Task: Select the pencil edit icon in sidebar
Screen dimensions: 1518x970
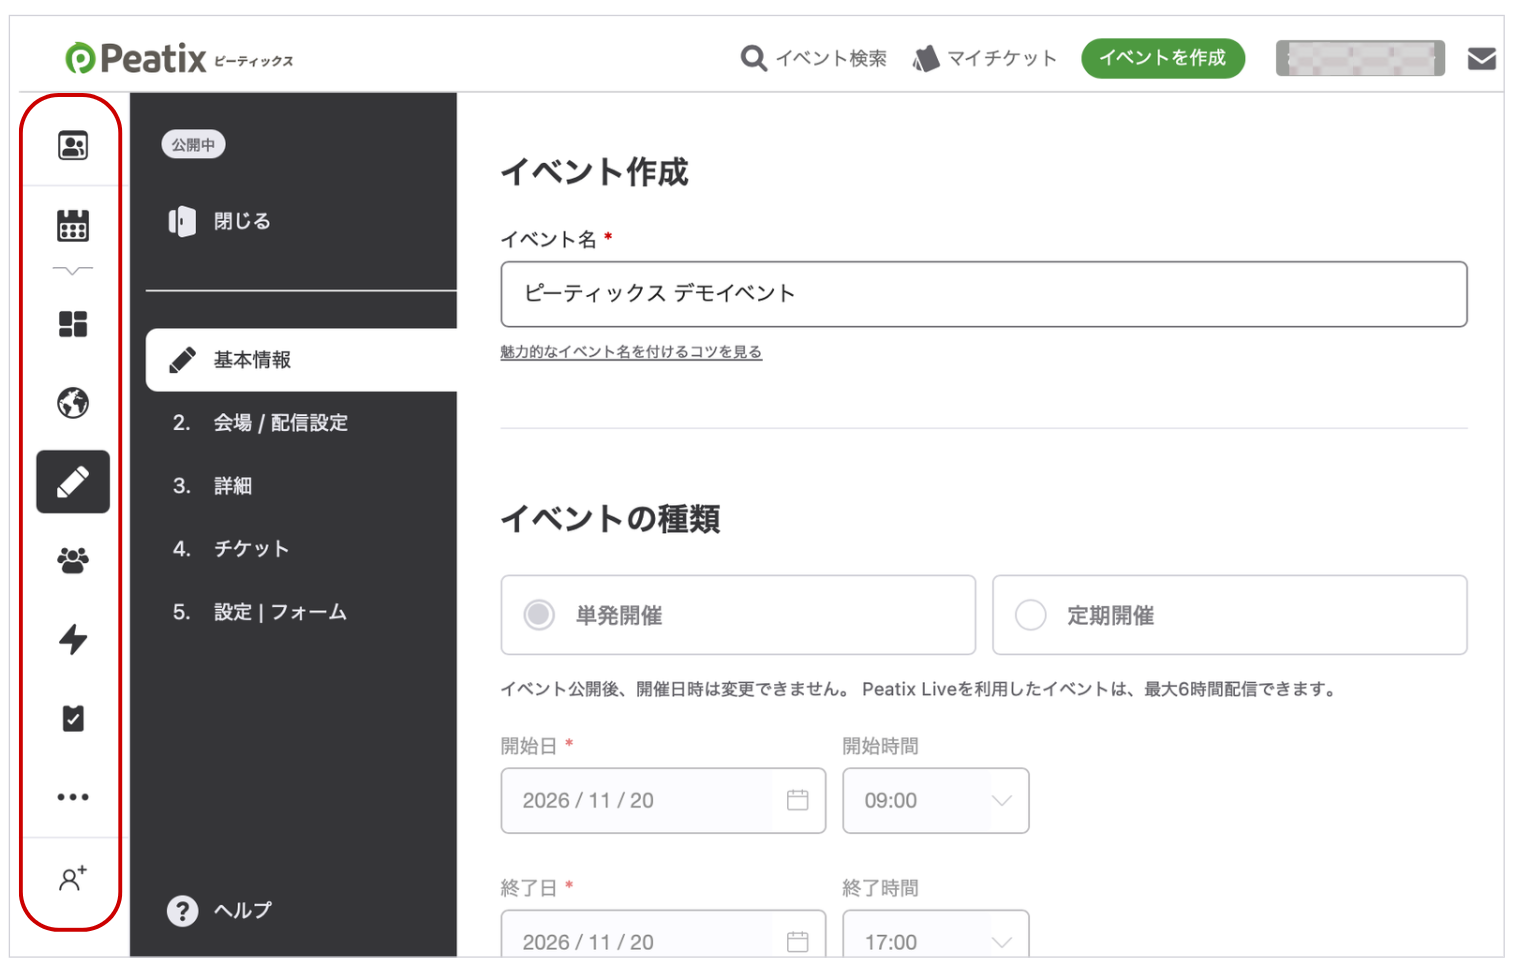Action: coord(73,482)
